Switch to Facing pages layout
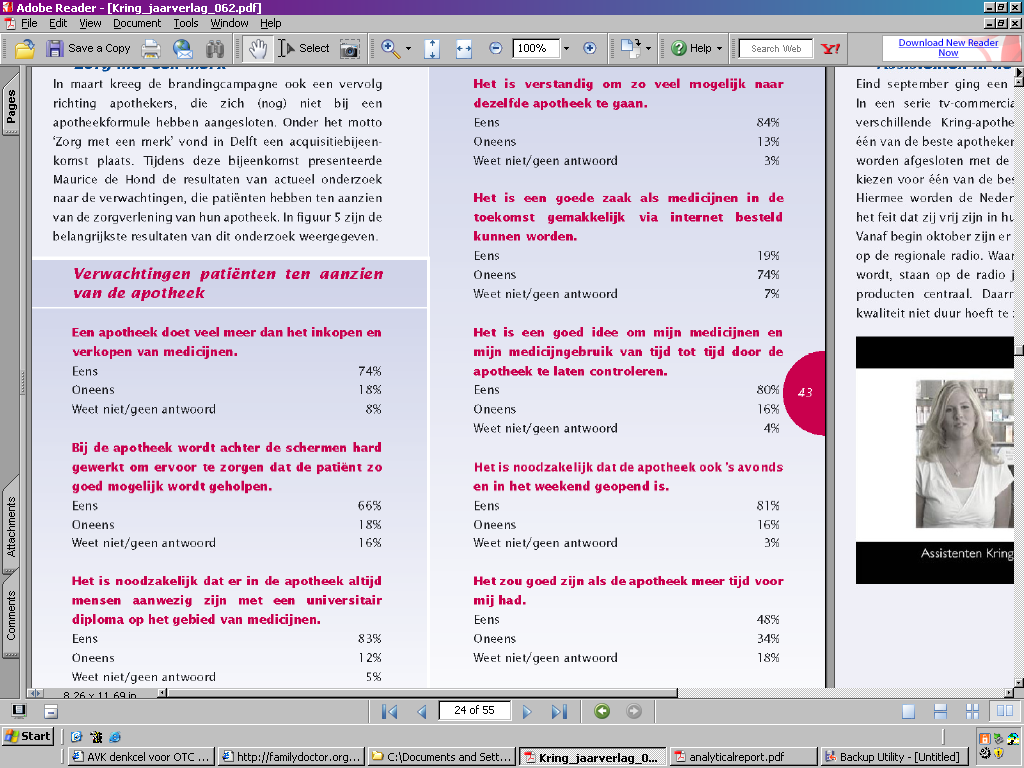Image resolution: width=1024 pixels, height=768 pixels. (x=1004, y=712)
